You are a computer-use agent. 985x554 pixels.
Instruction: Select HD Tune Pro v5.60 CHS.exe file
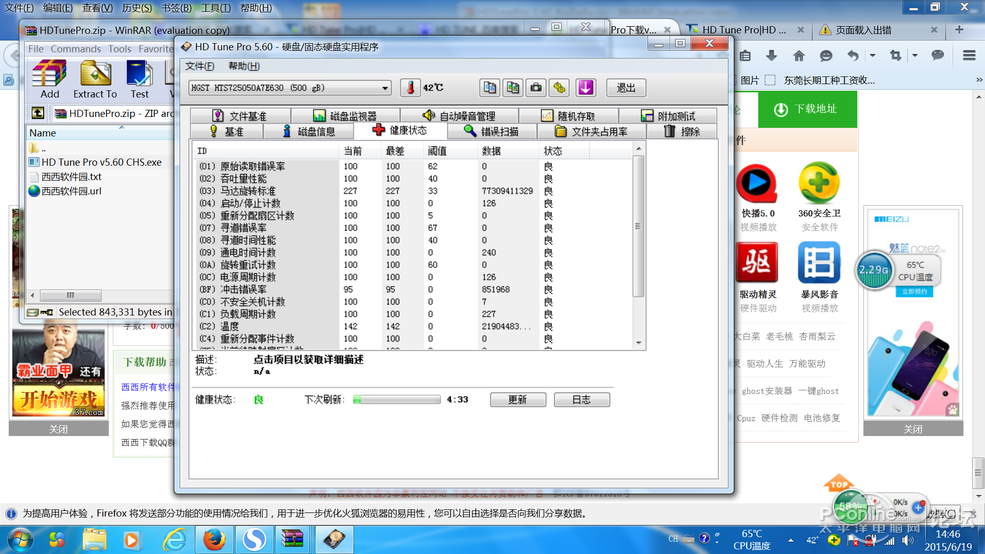[x=95, y=162]
